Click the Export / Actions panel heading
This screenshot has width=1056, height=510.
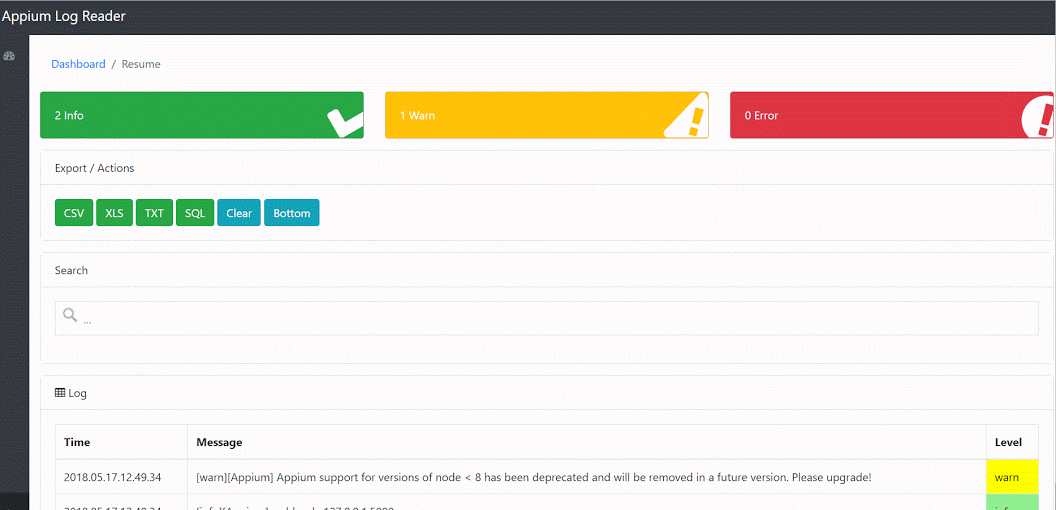point(94,168)
